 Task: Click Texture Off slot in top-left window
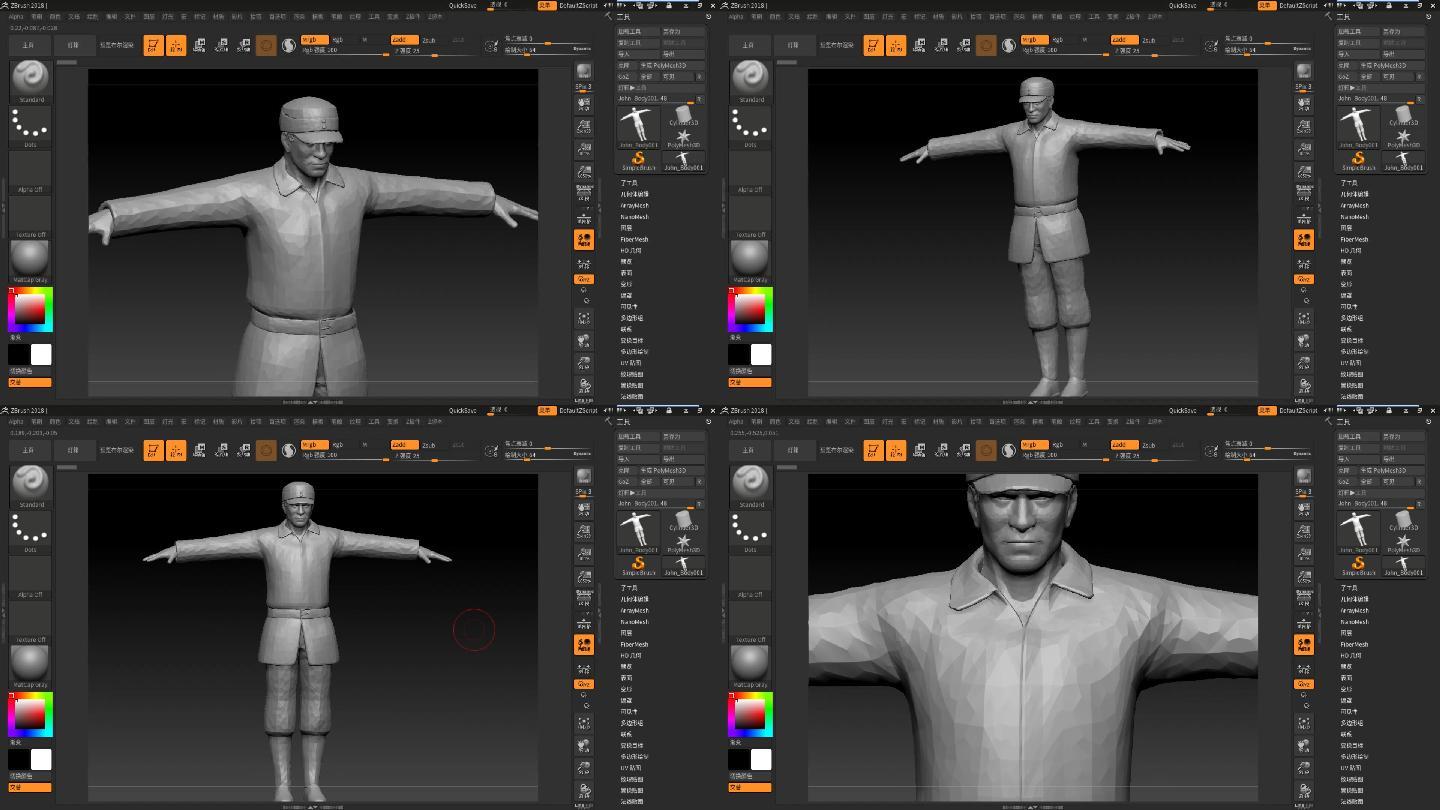click(x=30, y=217)
